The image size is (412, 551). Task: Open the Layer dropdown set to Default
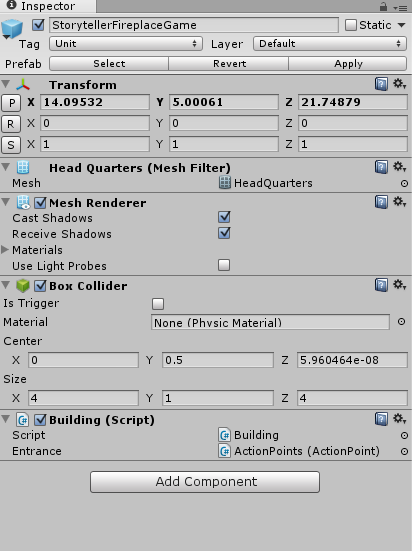[x=330, y=44]
